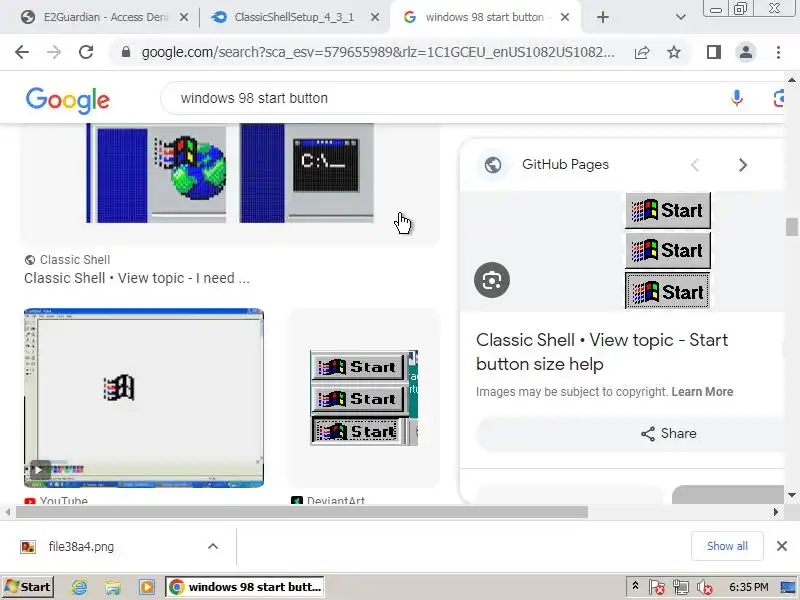Viewport: 800px width, 600px height.
Task: Switch to ClassicShellSetup_4_3_1 tab
Action: point(294,17)
